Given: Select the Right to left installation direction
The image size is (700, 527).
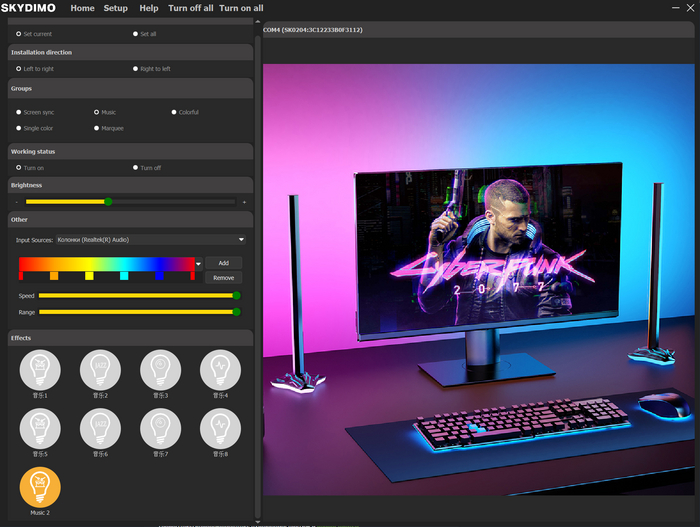Looking at the screenshot, I should click(x=136, y=69).
